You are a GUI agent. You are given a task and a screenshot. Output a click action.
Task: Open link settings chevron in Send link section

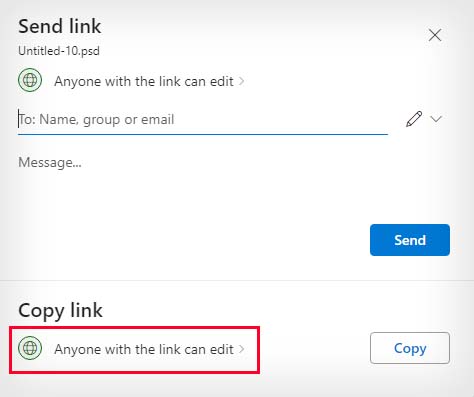[x=241, y=81]
